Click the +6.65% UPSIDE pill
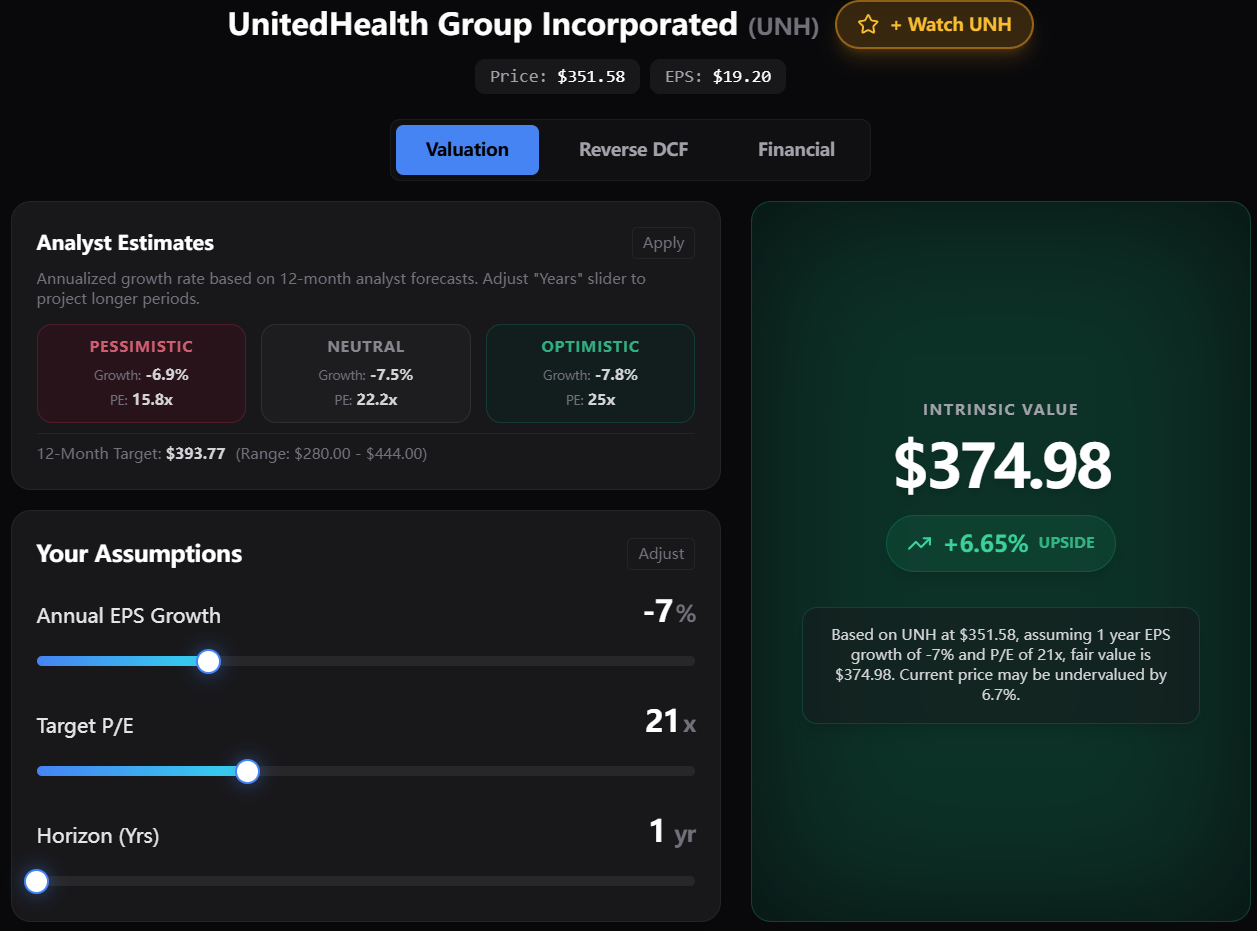The image size is (1257, 931). pos(1001,544)
